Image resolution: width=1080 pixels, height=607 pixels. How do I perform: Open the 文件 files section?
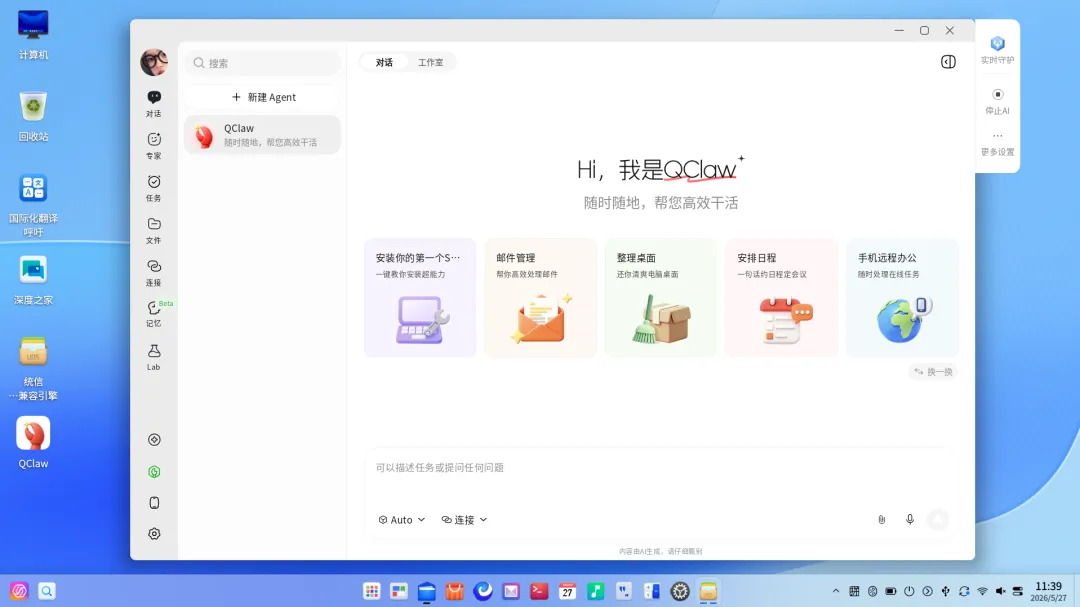(154, 230)
